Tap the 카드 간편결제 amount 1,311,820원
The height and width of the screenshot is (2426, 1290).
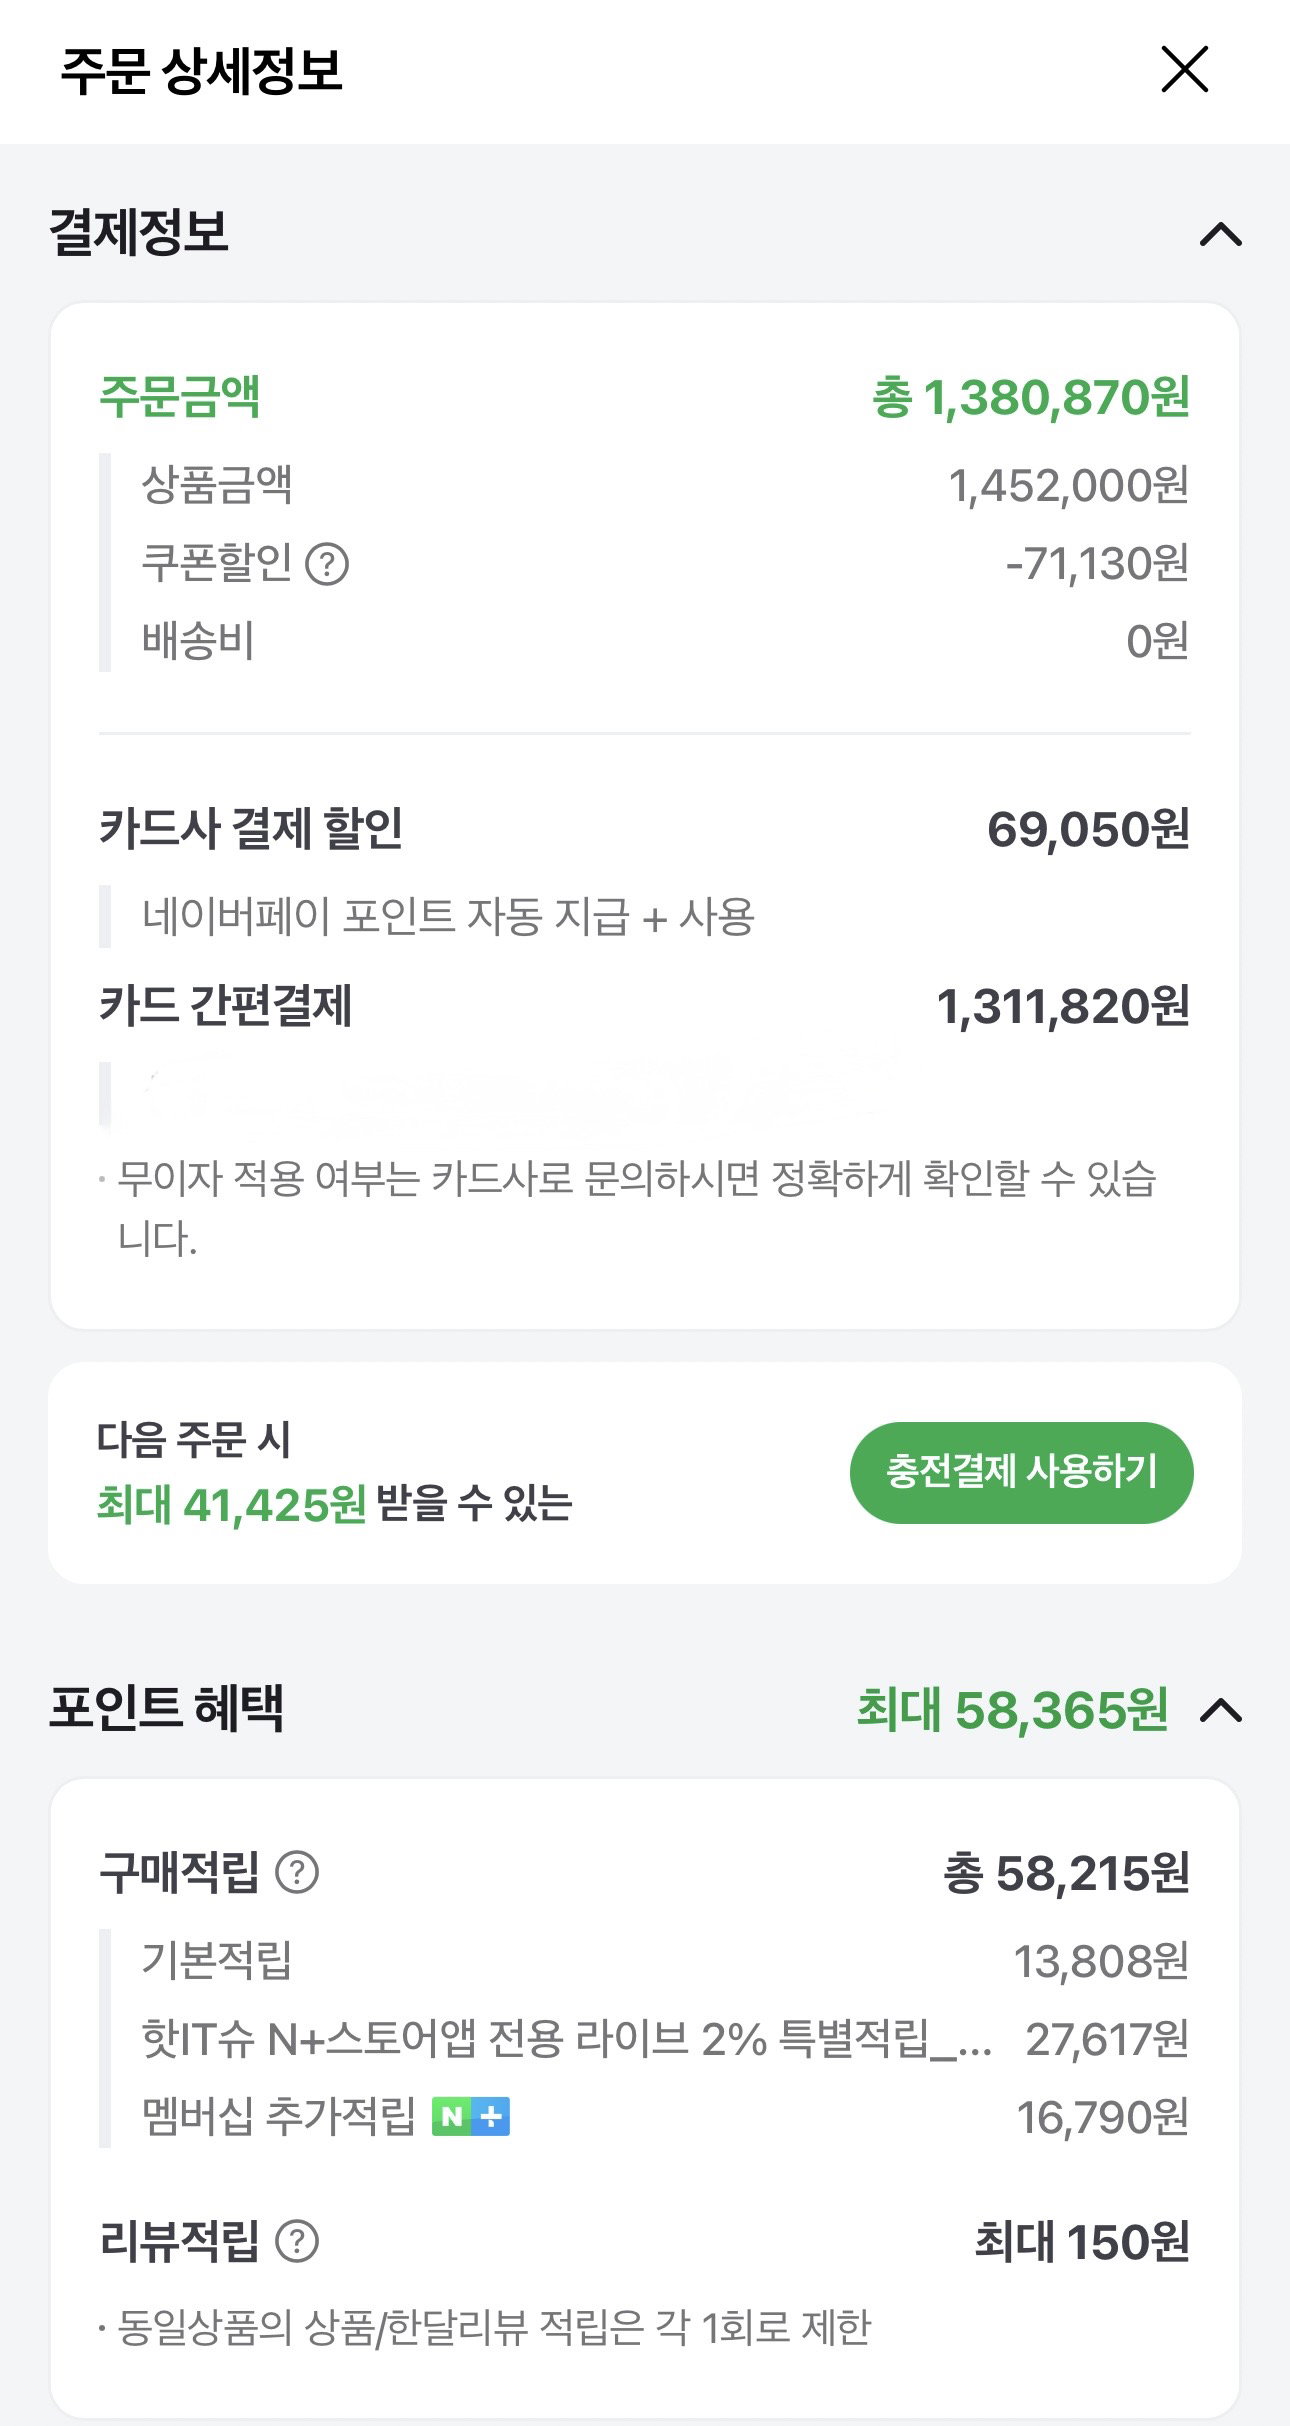point(1063,1006)
